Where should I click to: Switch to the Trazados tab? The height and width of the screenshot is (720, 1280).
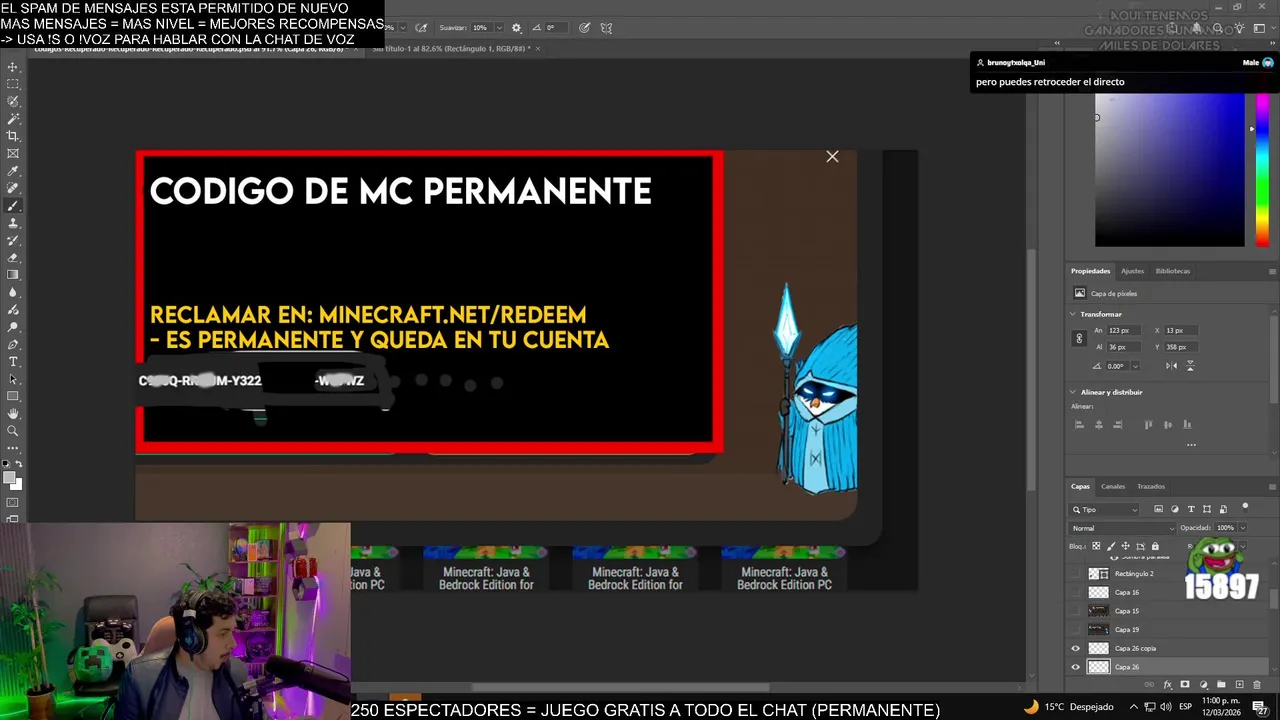1151,486
